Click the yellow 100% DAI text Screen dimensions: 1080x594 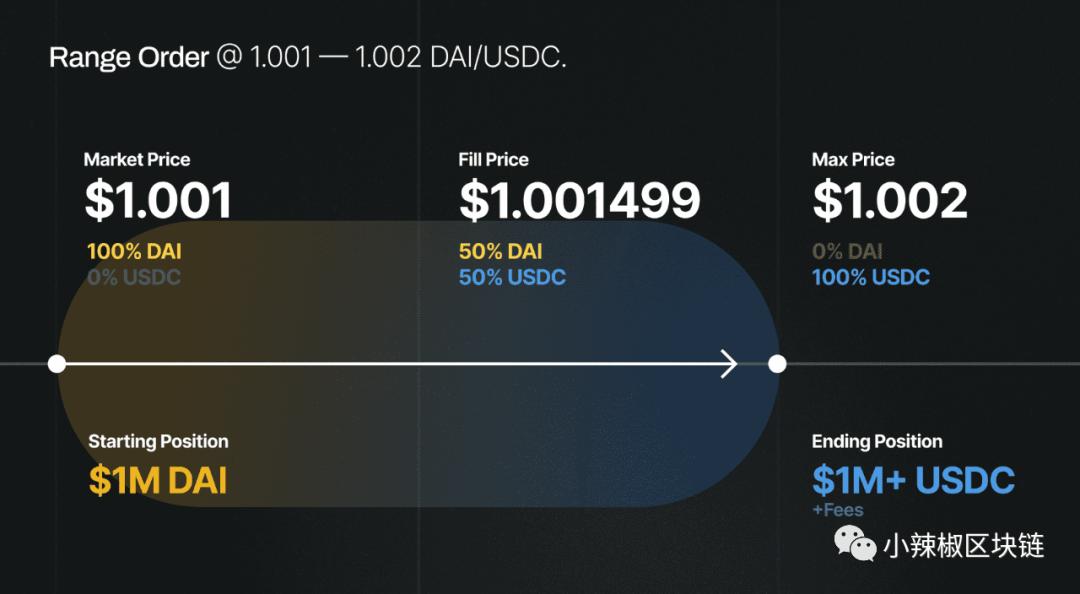134,252
